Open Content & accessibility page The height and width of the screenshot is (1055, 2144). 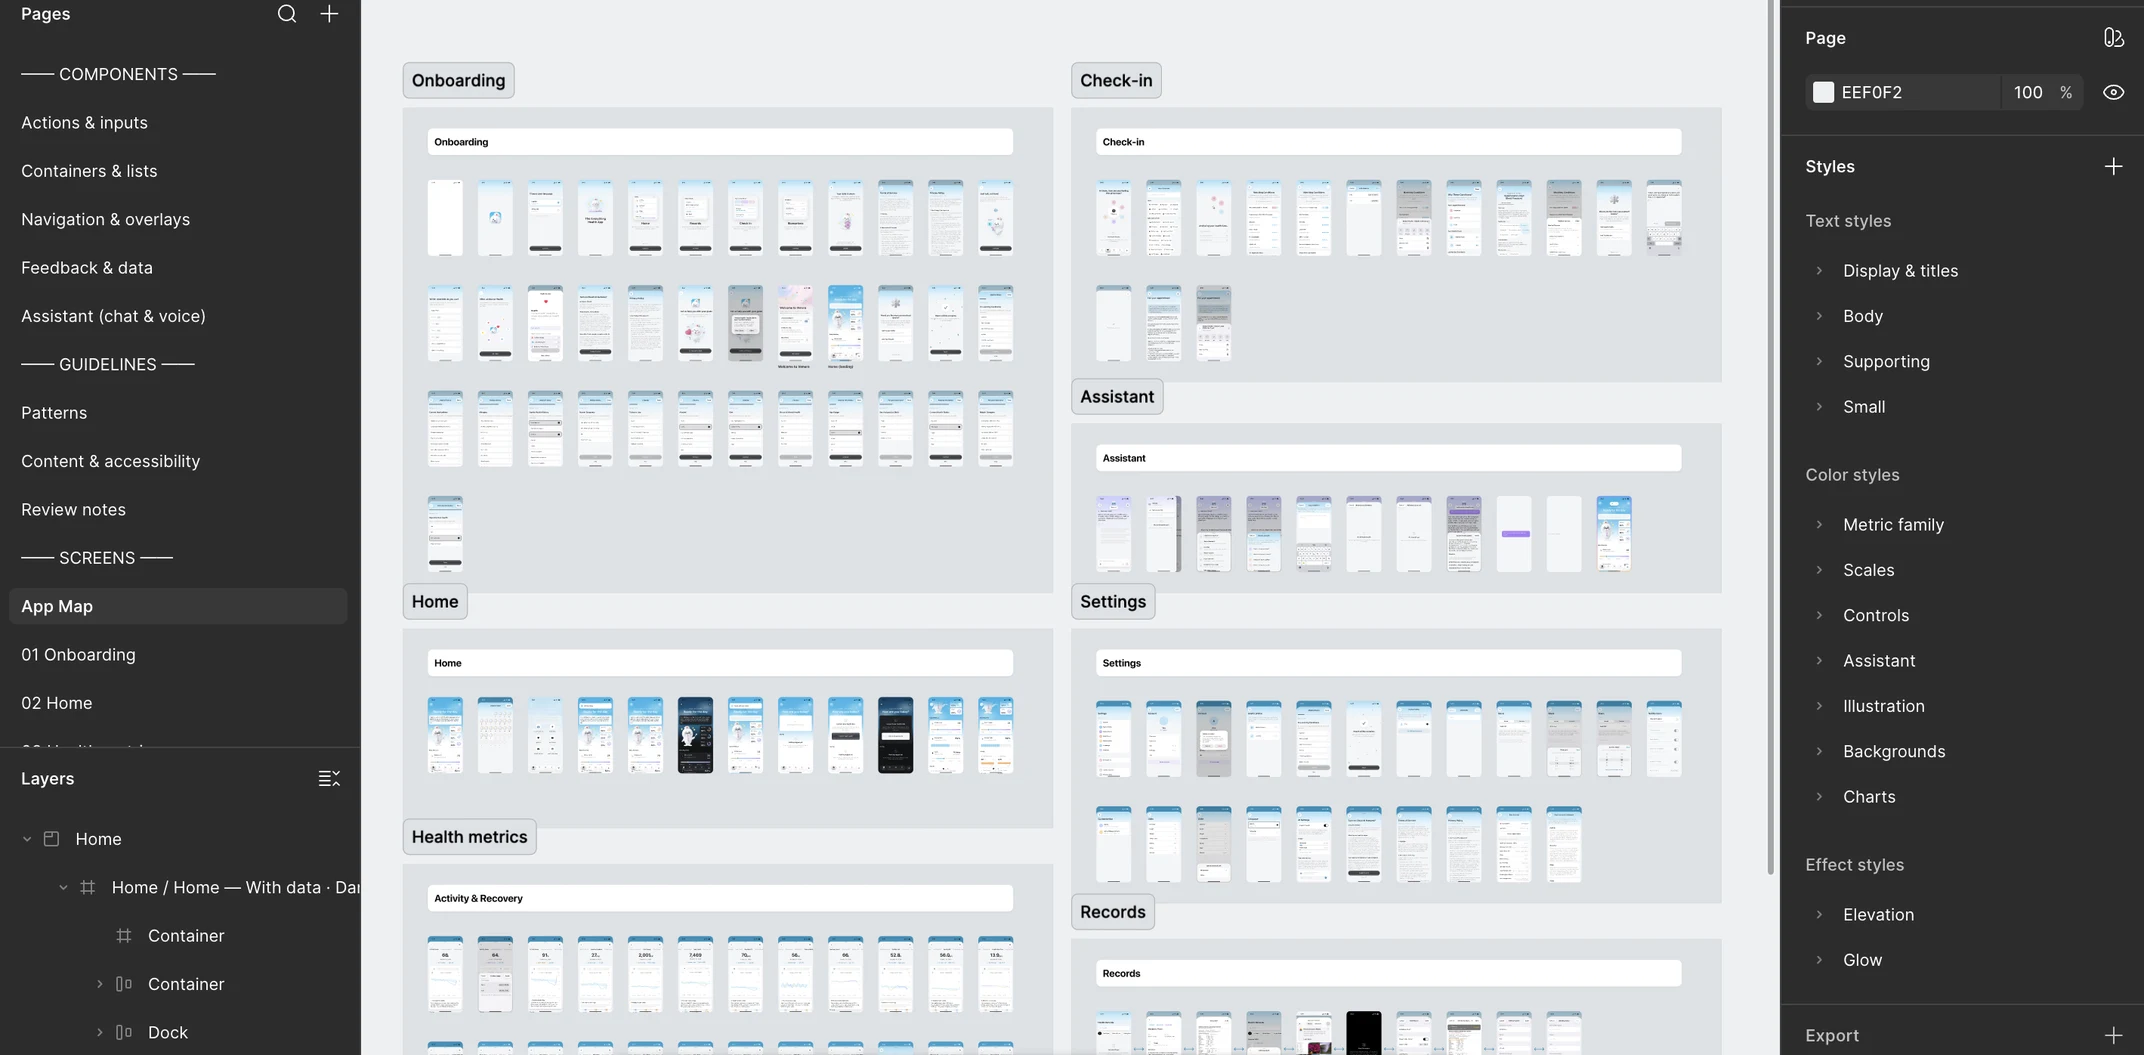[x=178, y=461]
